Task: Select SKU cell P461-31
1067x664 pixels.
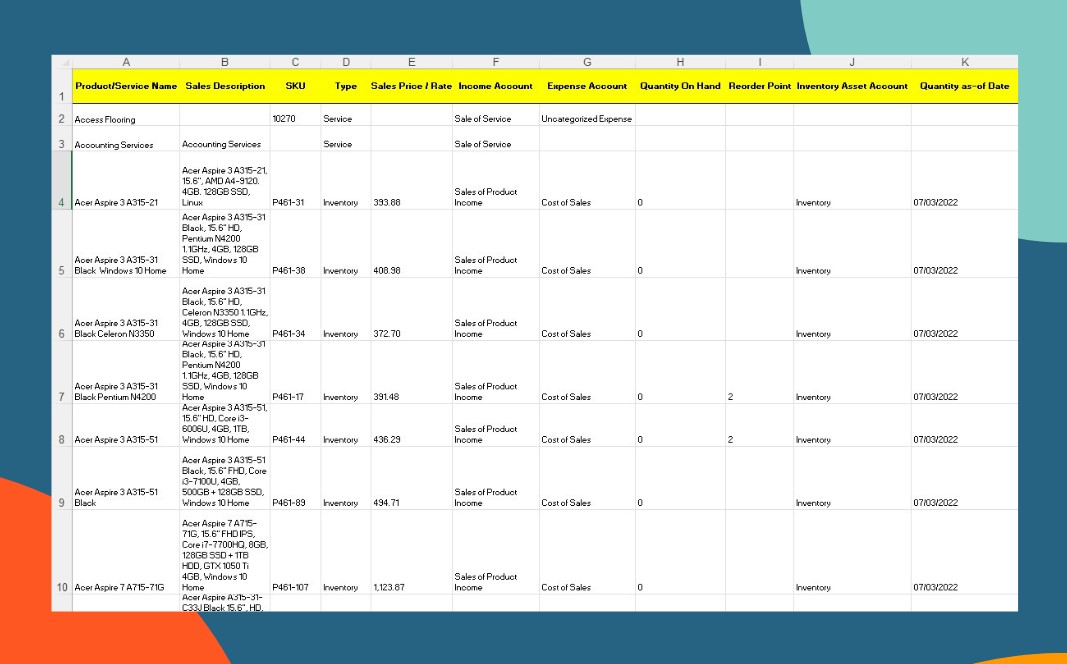Action: (x=295, y=180)
